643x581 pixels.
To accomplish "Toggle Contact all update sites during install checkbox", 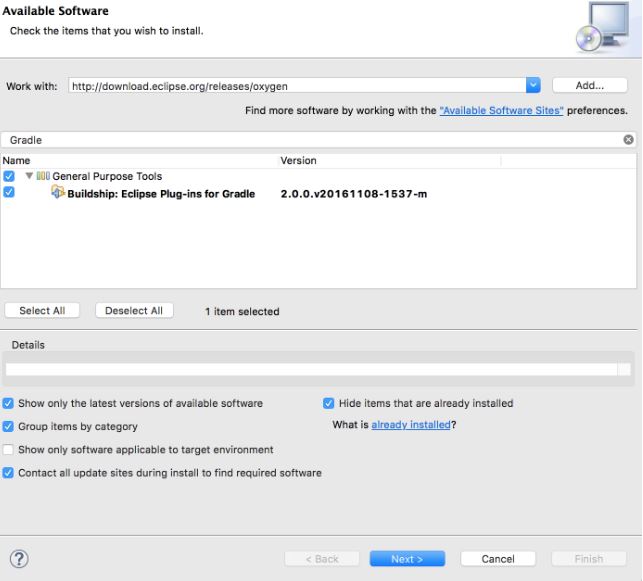I will coord(8,473).
